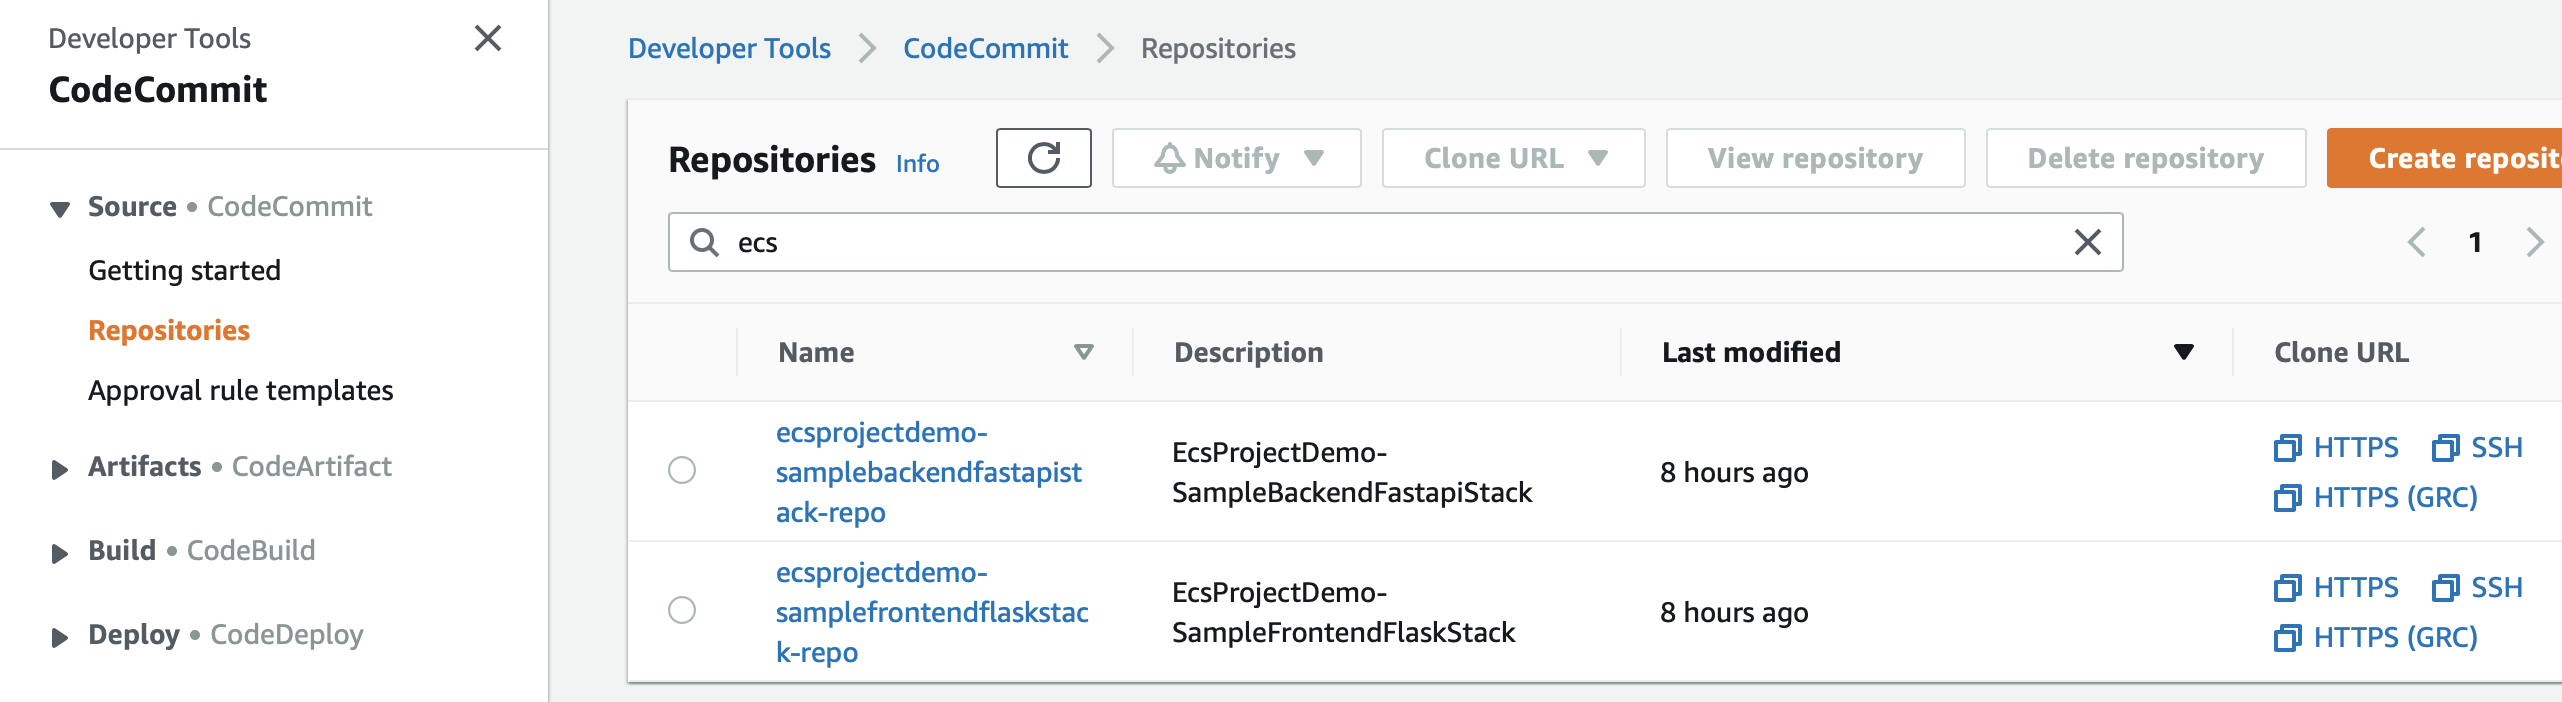Select the samplefrontendflaskstack-repo radio button

coord(682,610)
